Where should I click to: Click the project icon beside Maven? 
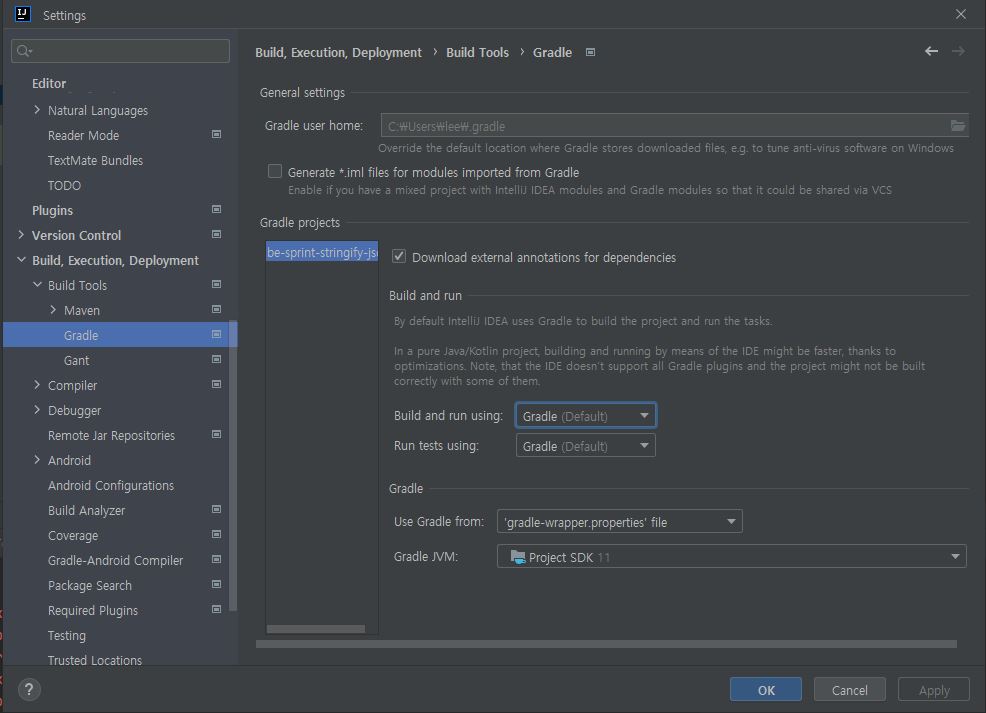point(216,309)
